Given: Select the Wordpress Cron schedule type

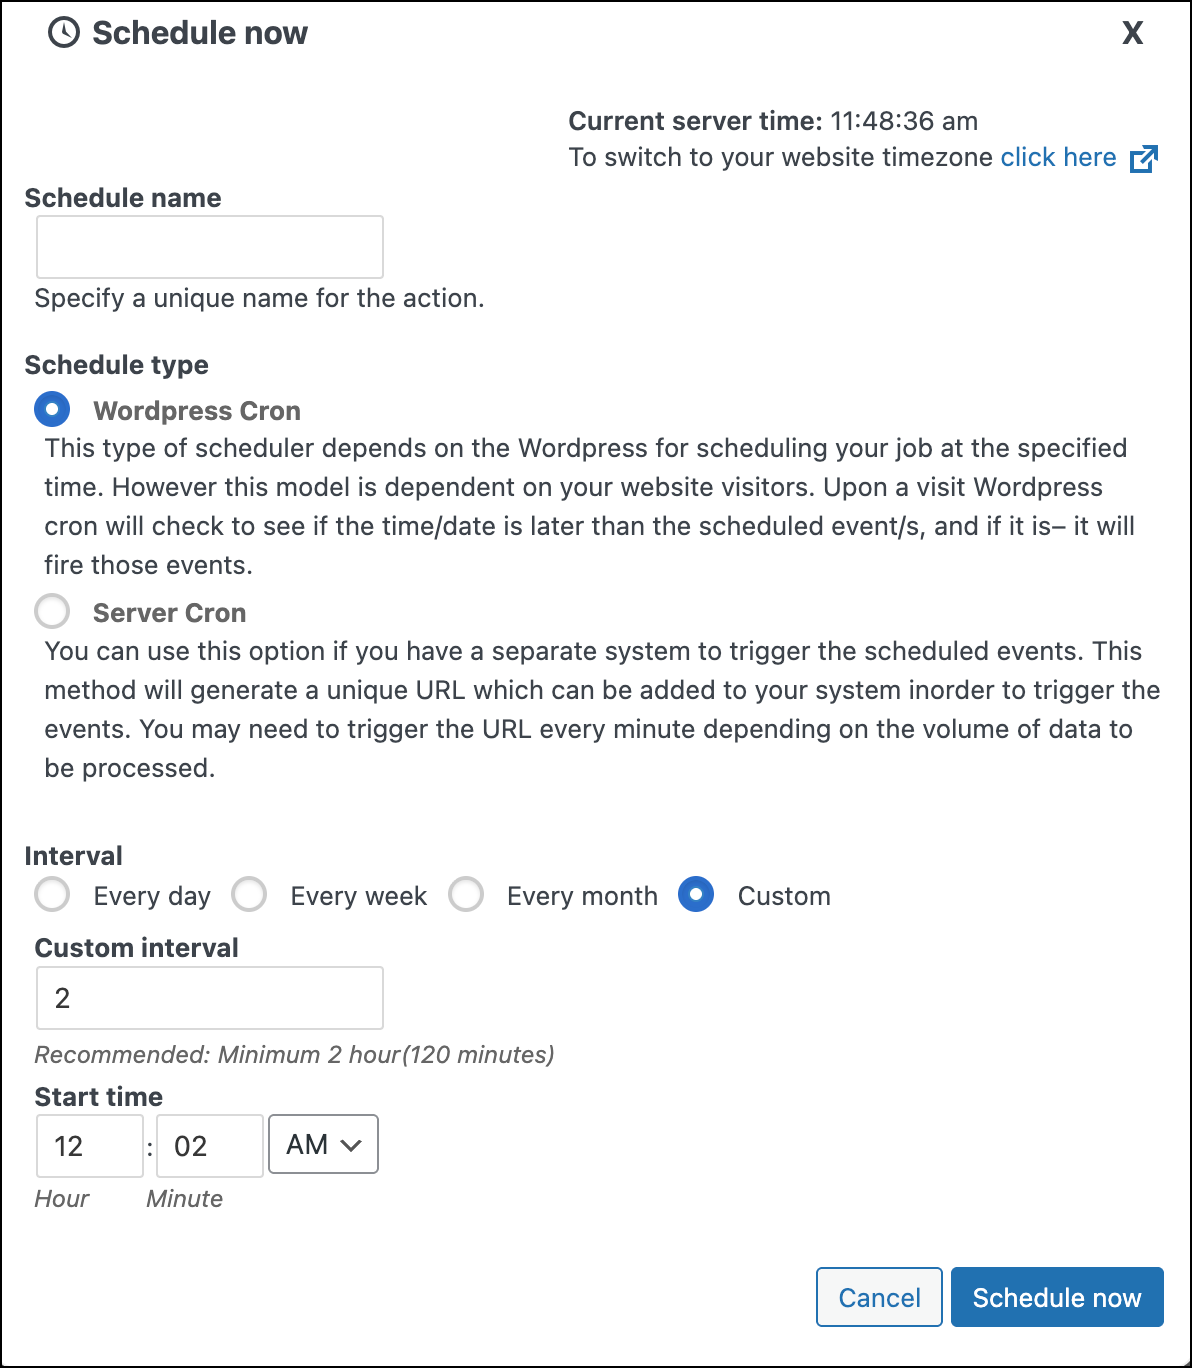Looking at the screenshot, I should pyautogui.click(x=51, y=409).
